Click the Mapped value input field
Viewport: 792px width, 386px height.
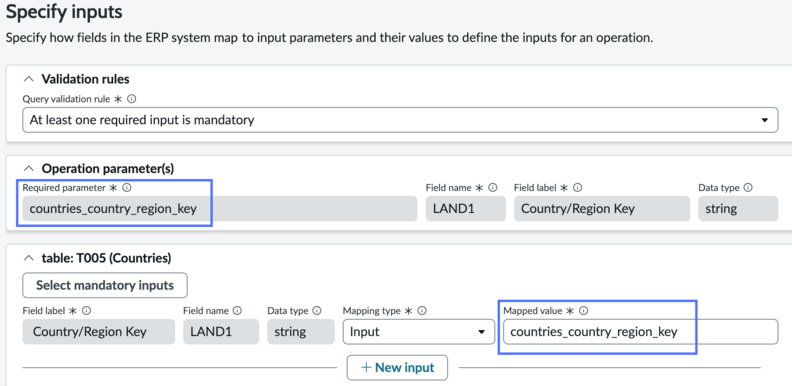tap(640, 332)
